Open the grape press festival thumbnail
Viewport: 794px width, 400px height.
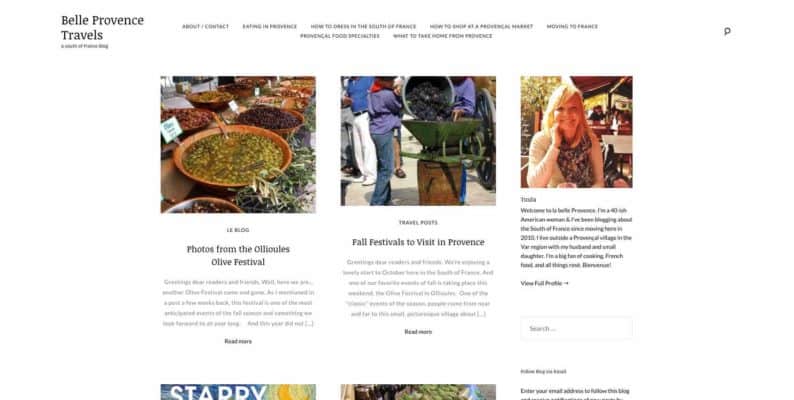(x=418, y=141)
